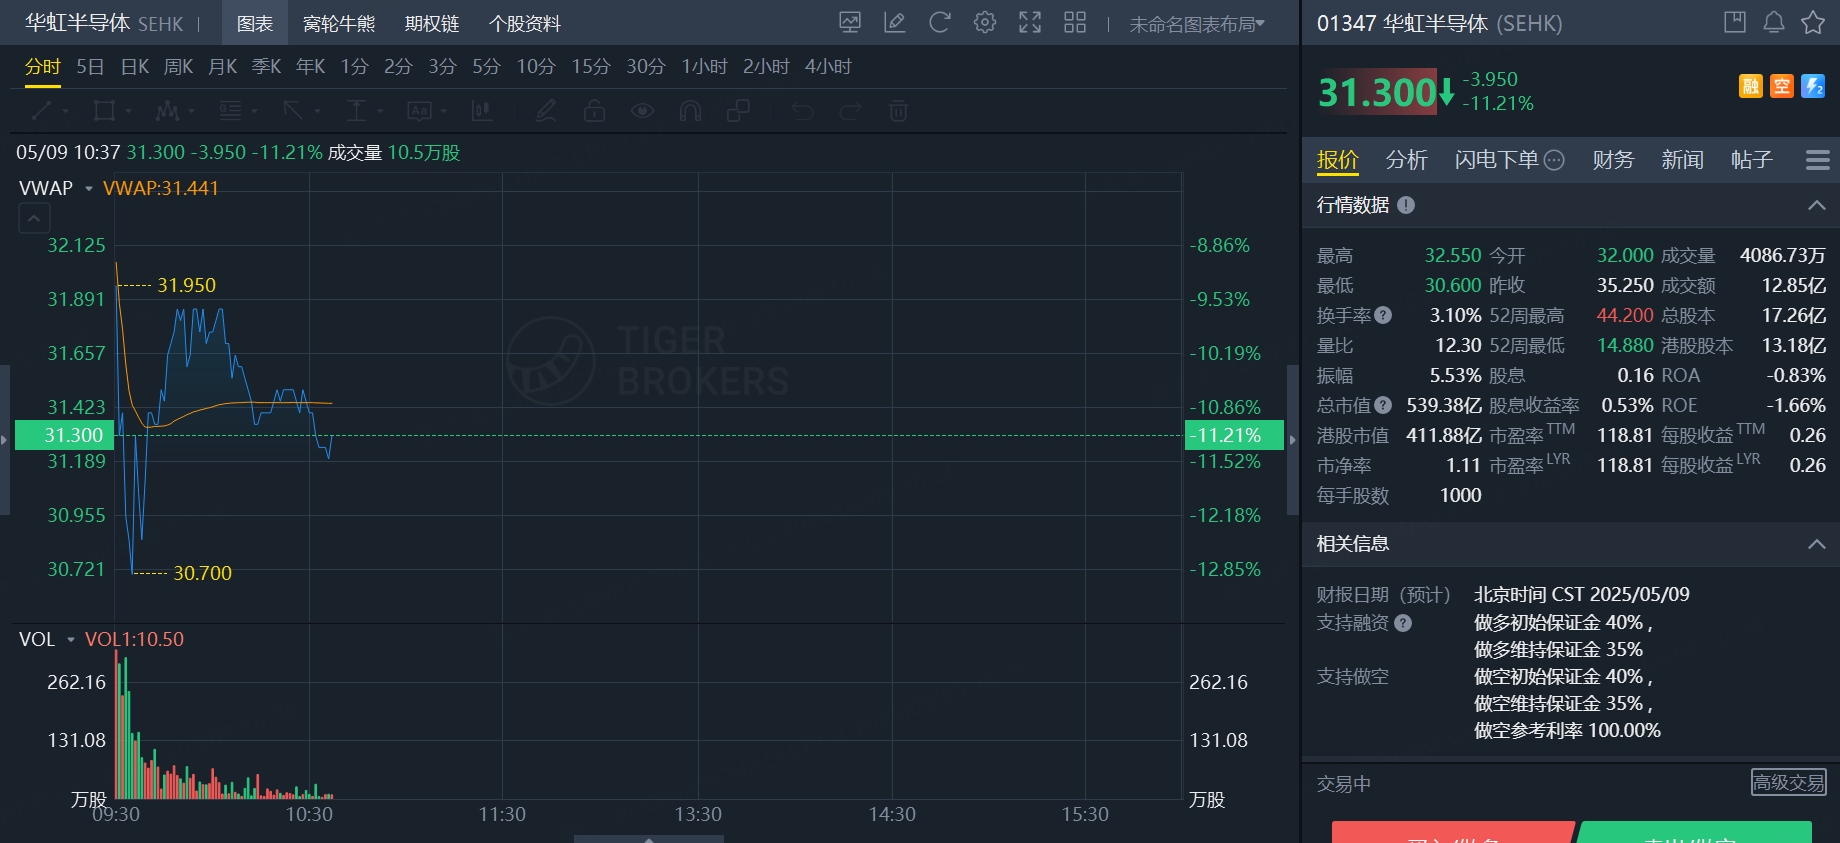Click the 高级交易 button
Image resolution: width=1840 pixels, height=843 pixels.
tap(1789, 783)
